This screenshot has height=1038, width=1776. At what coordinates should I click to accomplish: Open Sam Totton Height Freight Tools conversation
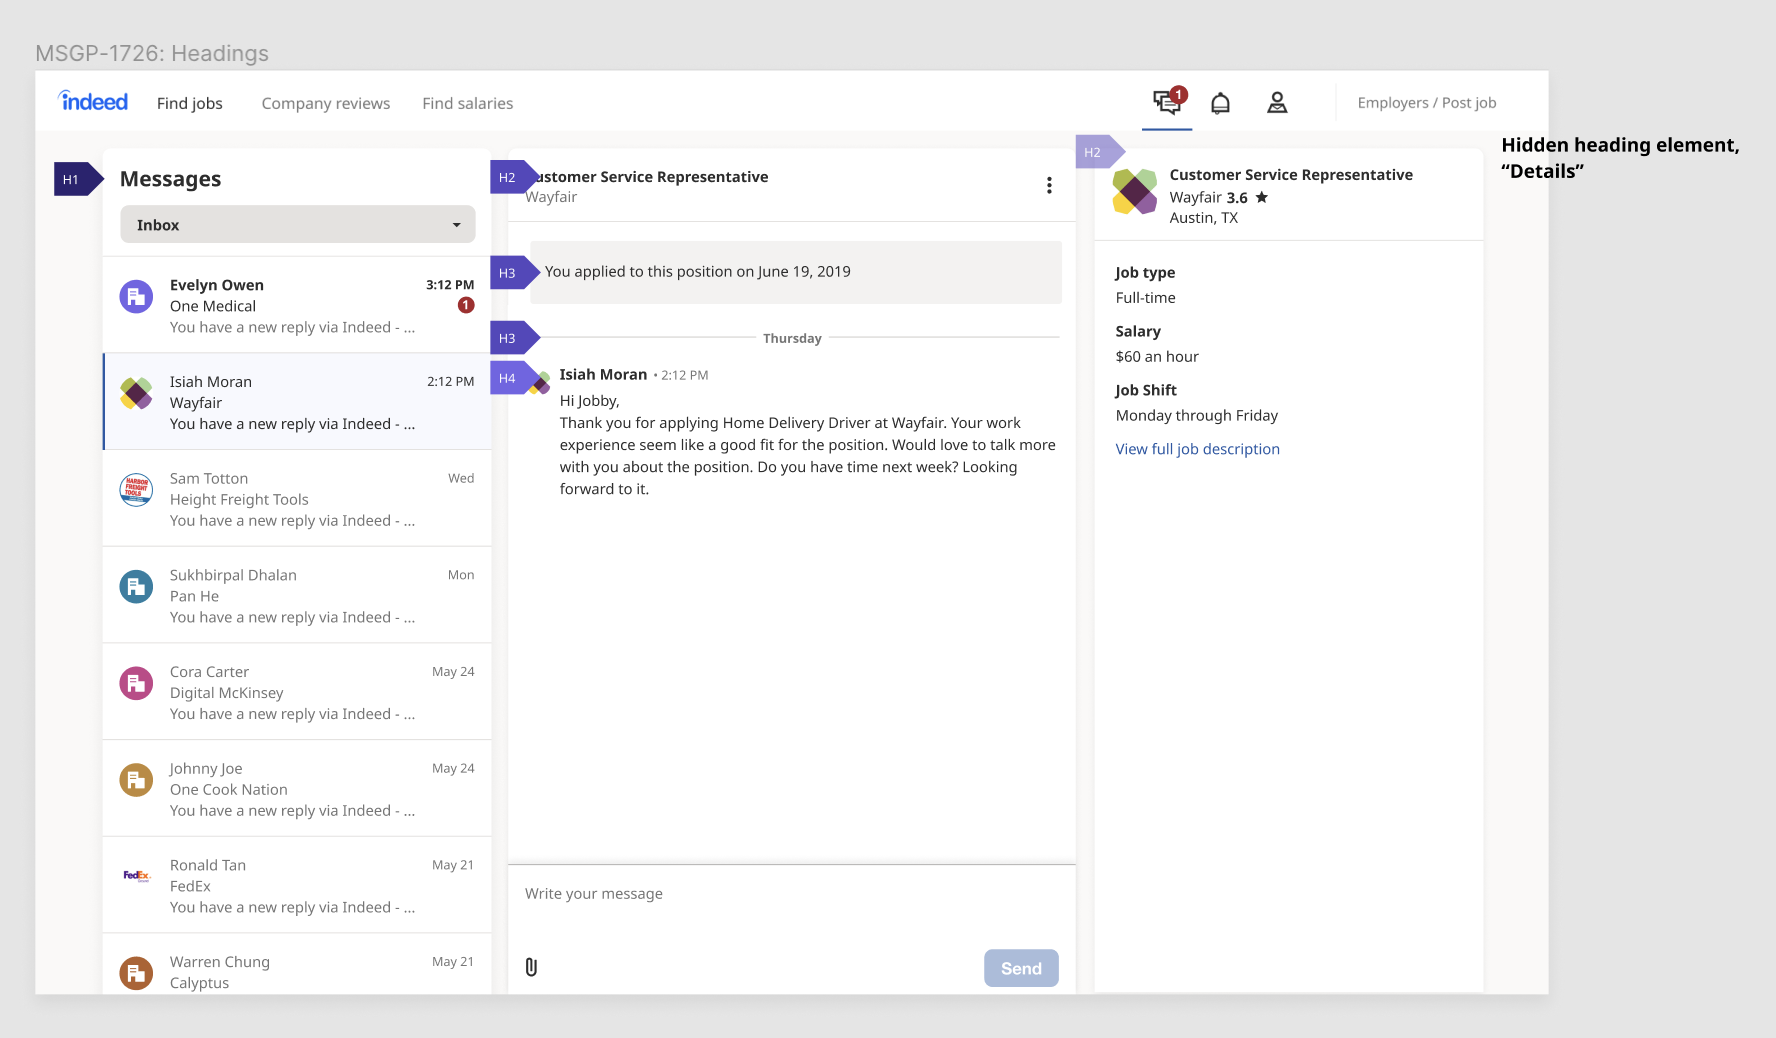click(297, 498)
